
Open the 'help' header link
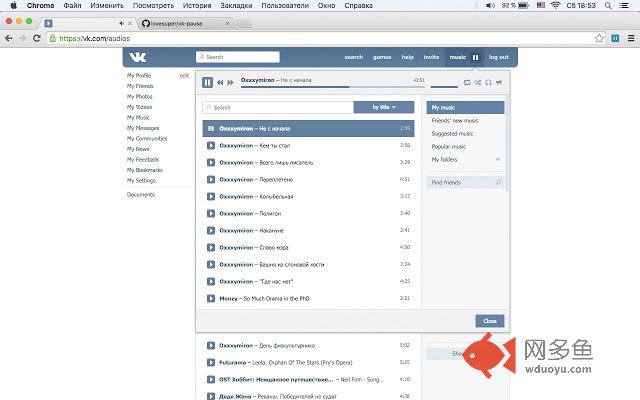point(407,57)
